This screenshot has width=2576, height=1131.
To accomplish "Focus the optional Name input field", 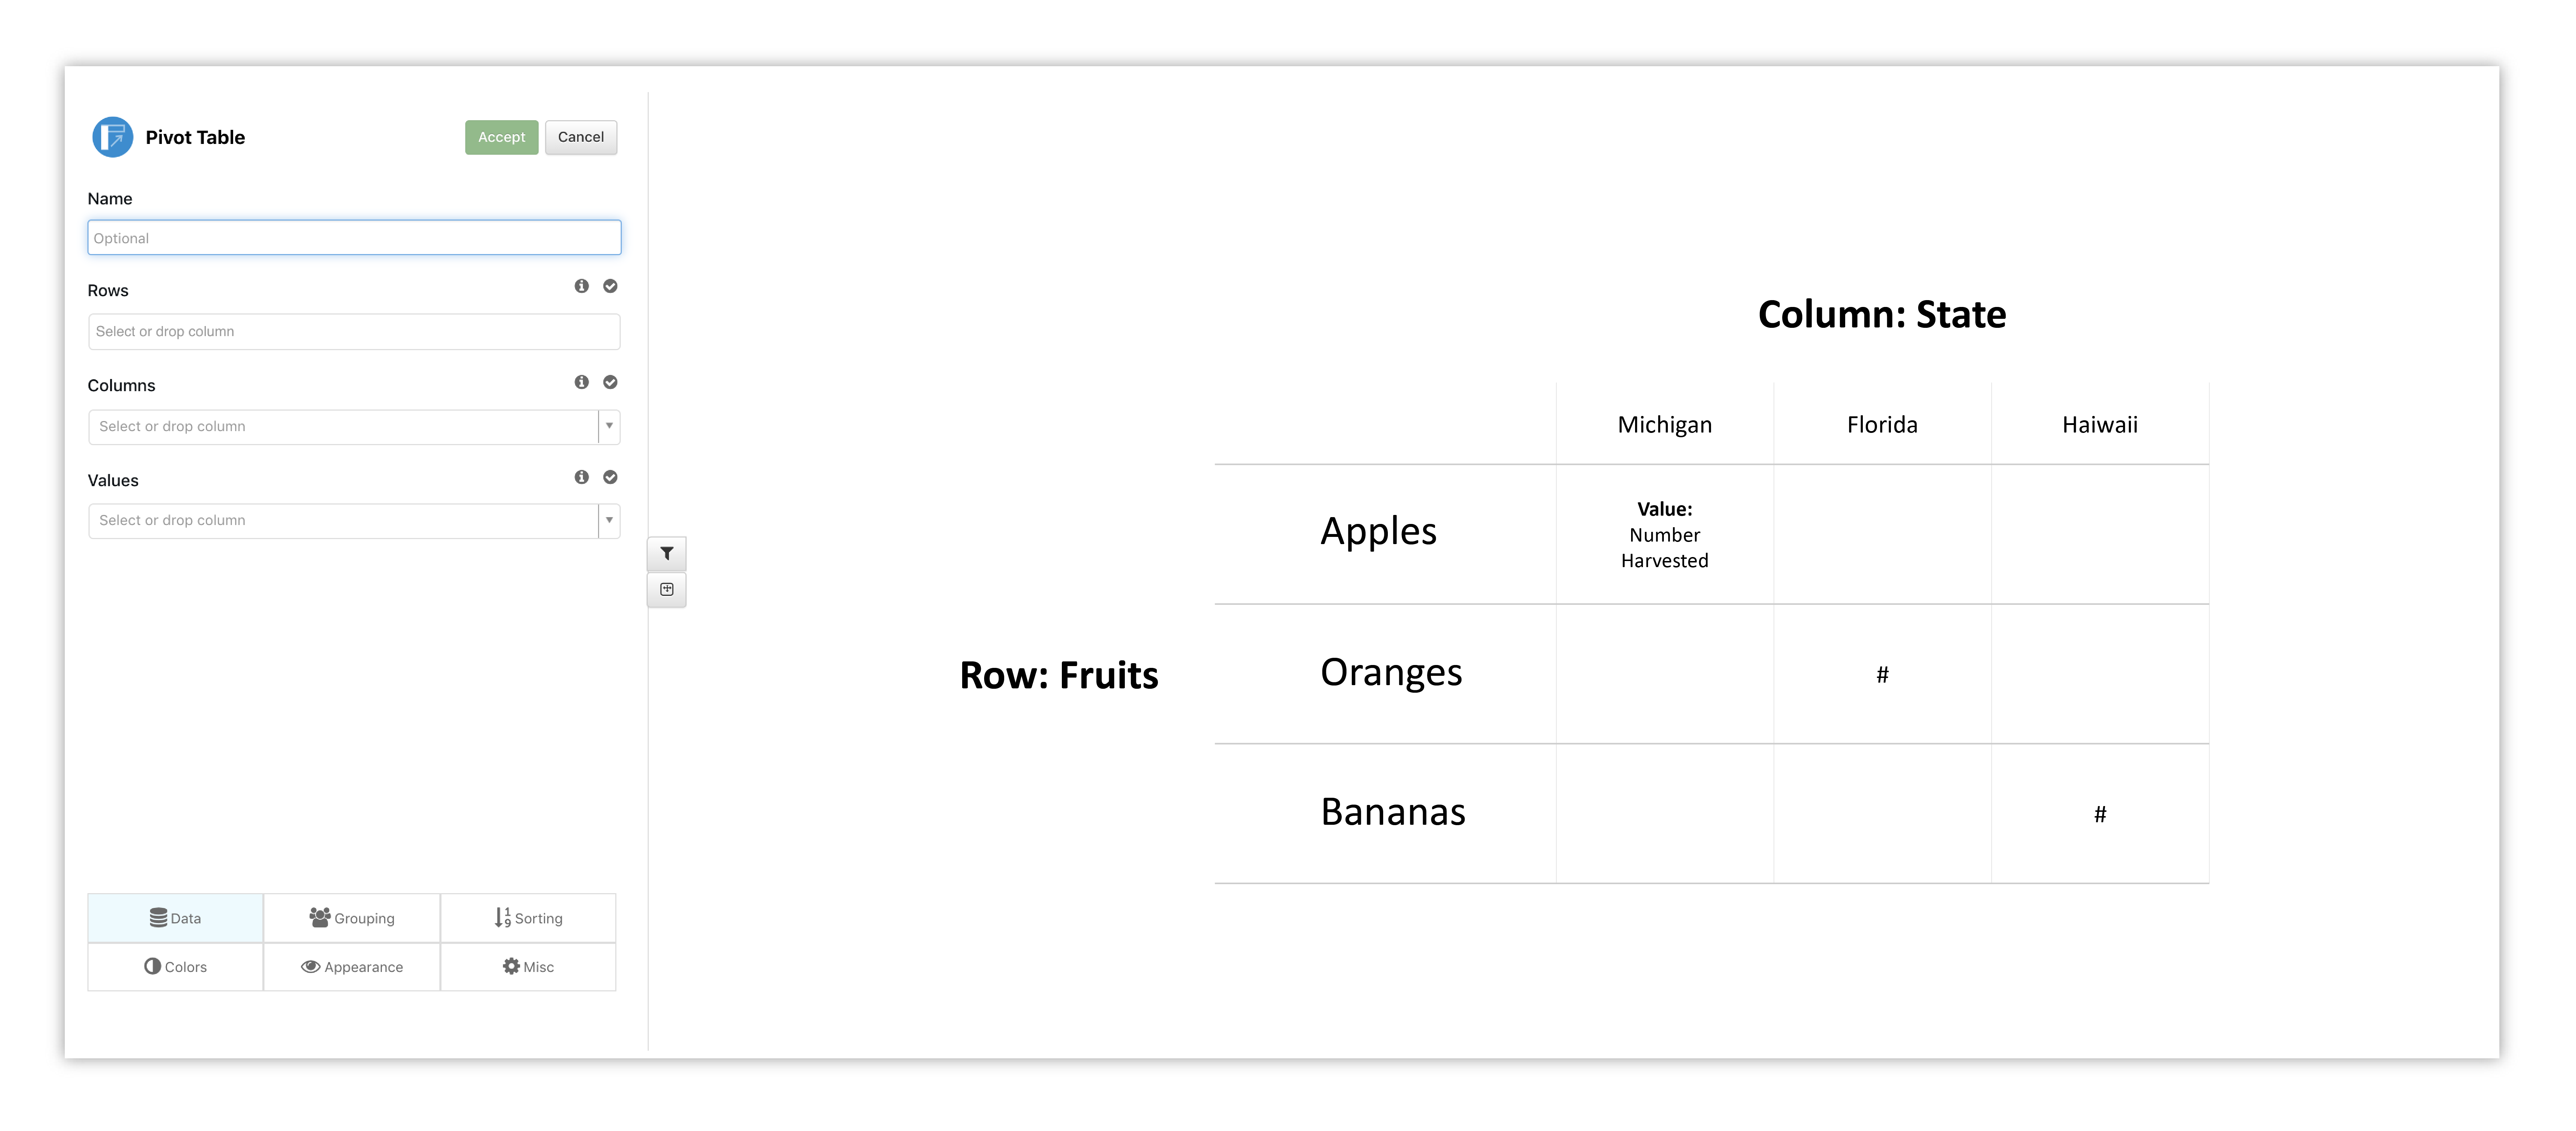I will pos(354,238).
